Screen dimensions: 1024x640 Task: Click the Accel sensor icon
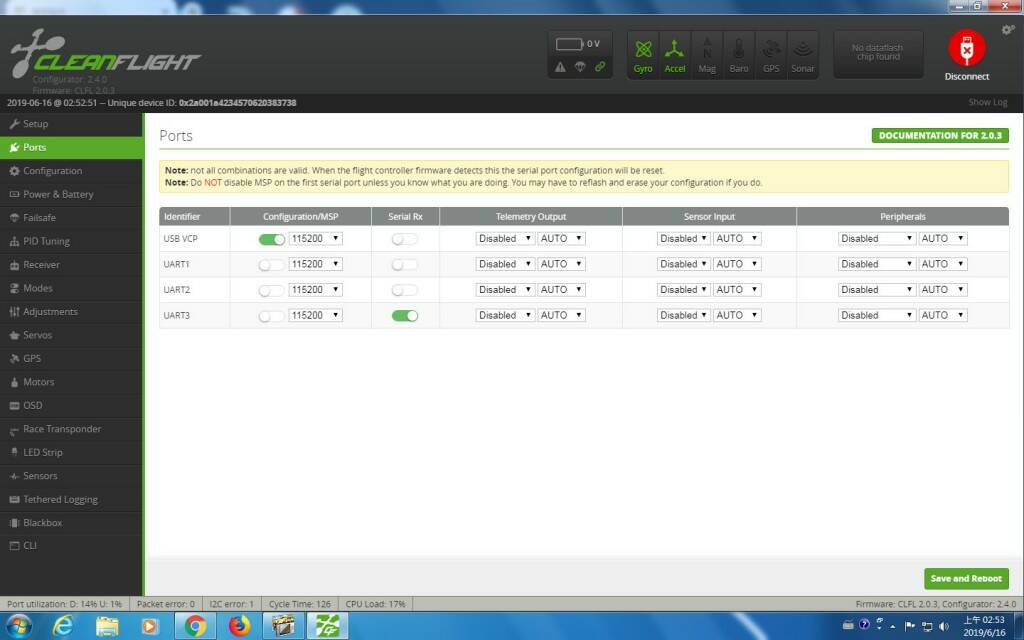(675, 56)
